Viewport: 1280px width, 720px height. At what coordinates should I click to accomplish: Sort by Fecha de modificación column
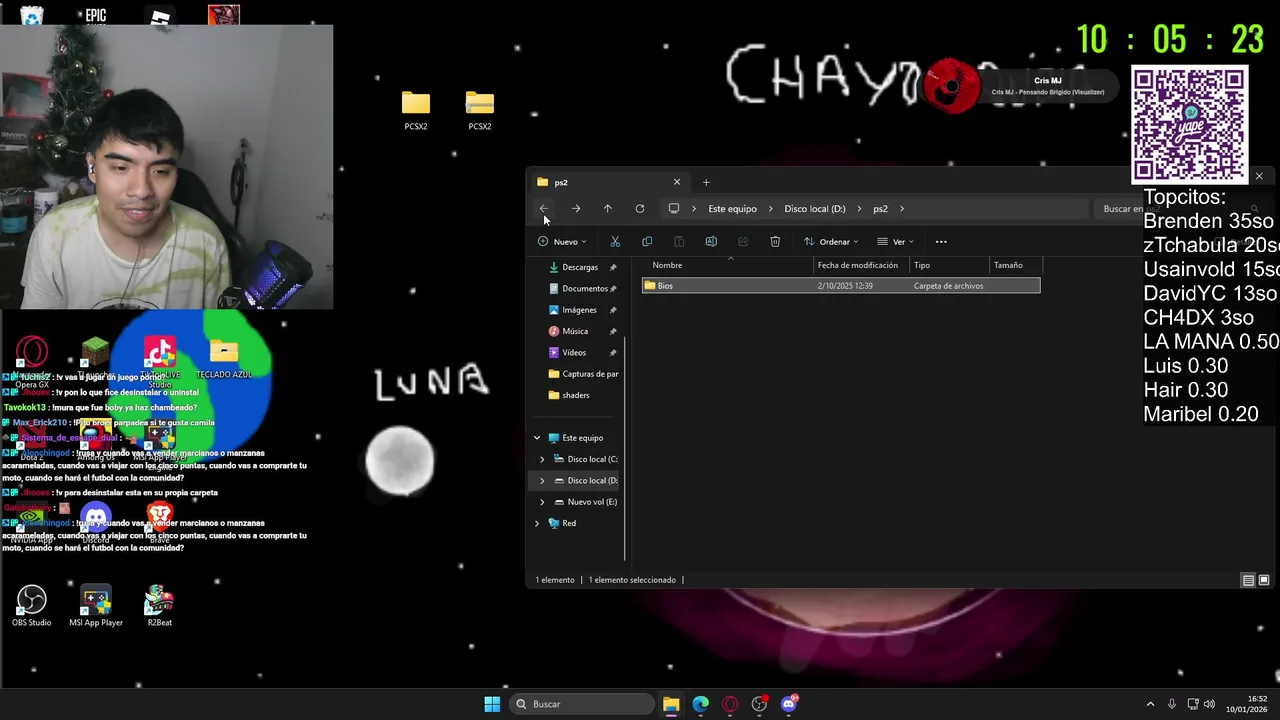click(861, 265)
